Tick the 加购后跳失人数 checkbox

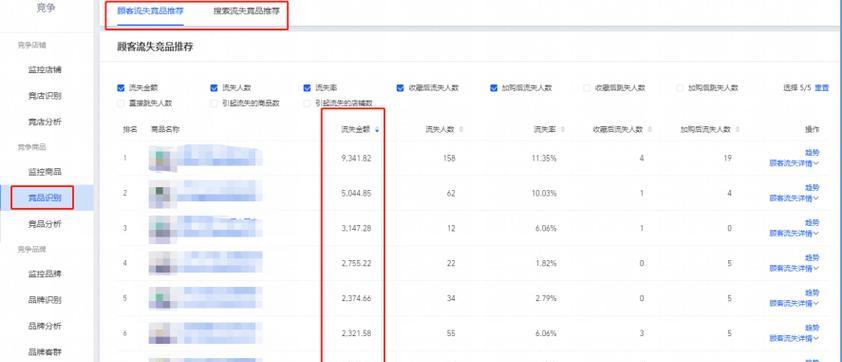pyautogui.click(x=680, y=88)
